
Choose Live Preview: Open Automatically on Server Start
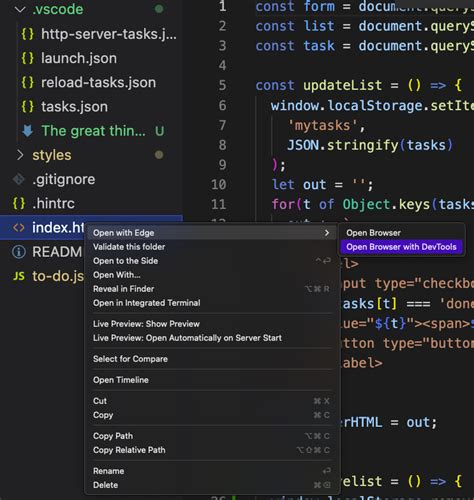pos(212,338)
